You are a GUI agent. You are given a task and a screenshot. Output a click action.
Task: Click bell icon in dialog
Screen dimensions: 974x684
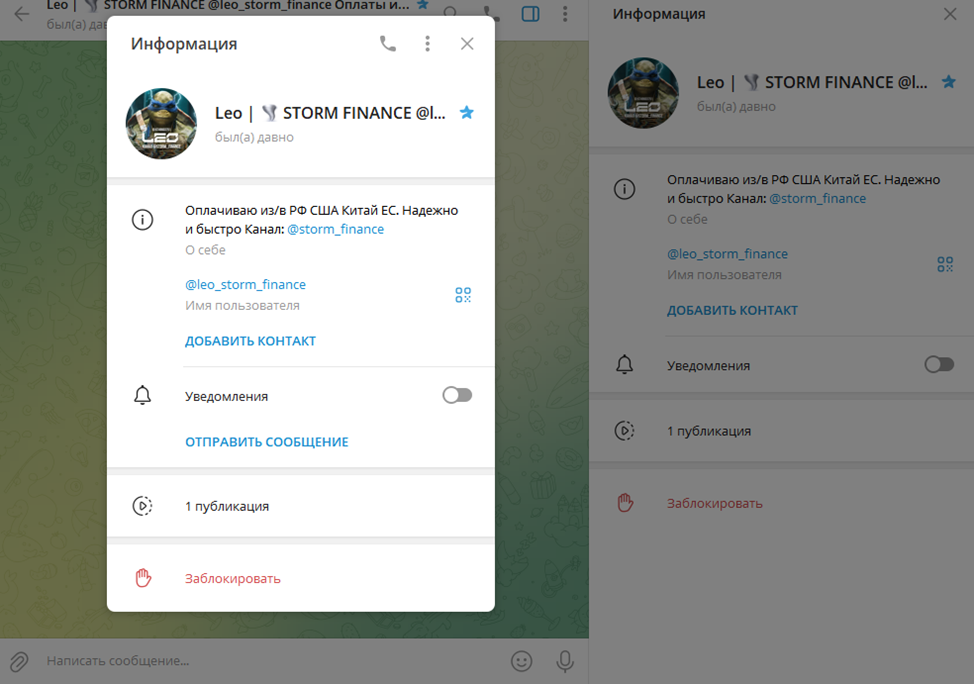click(143, 395)
